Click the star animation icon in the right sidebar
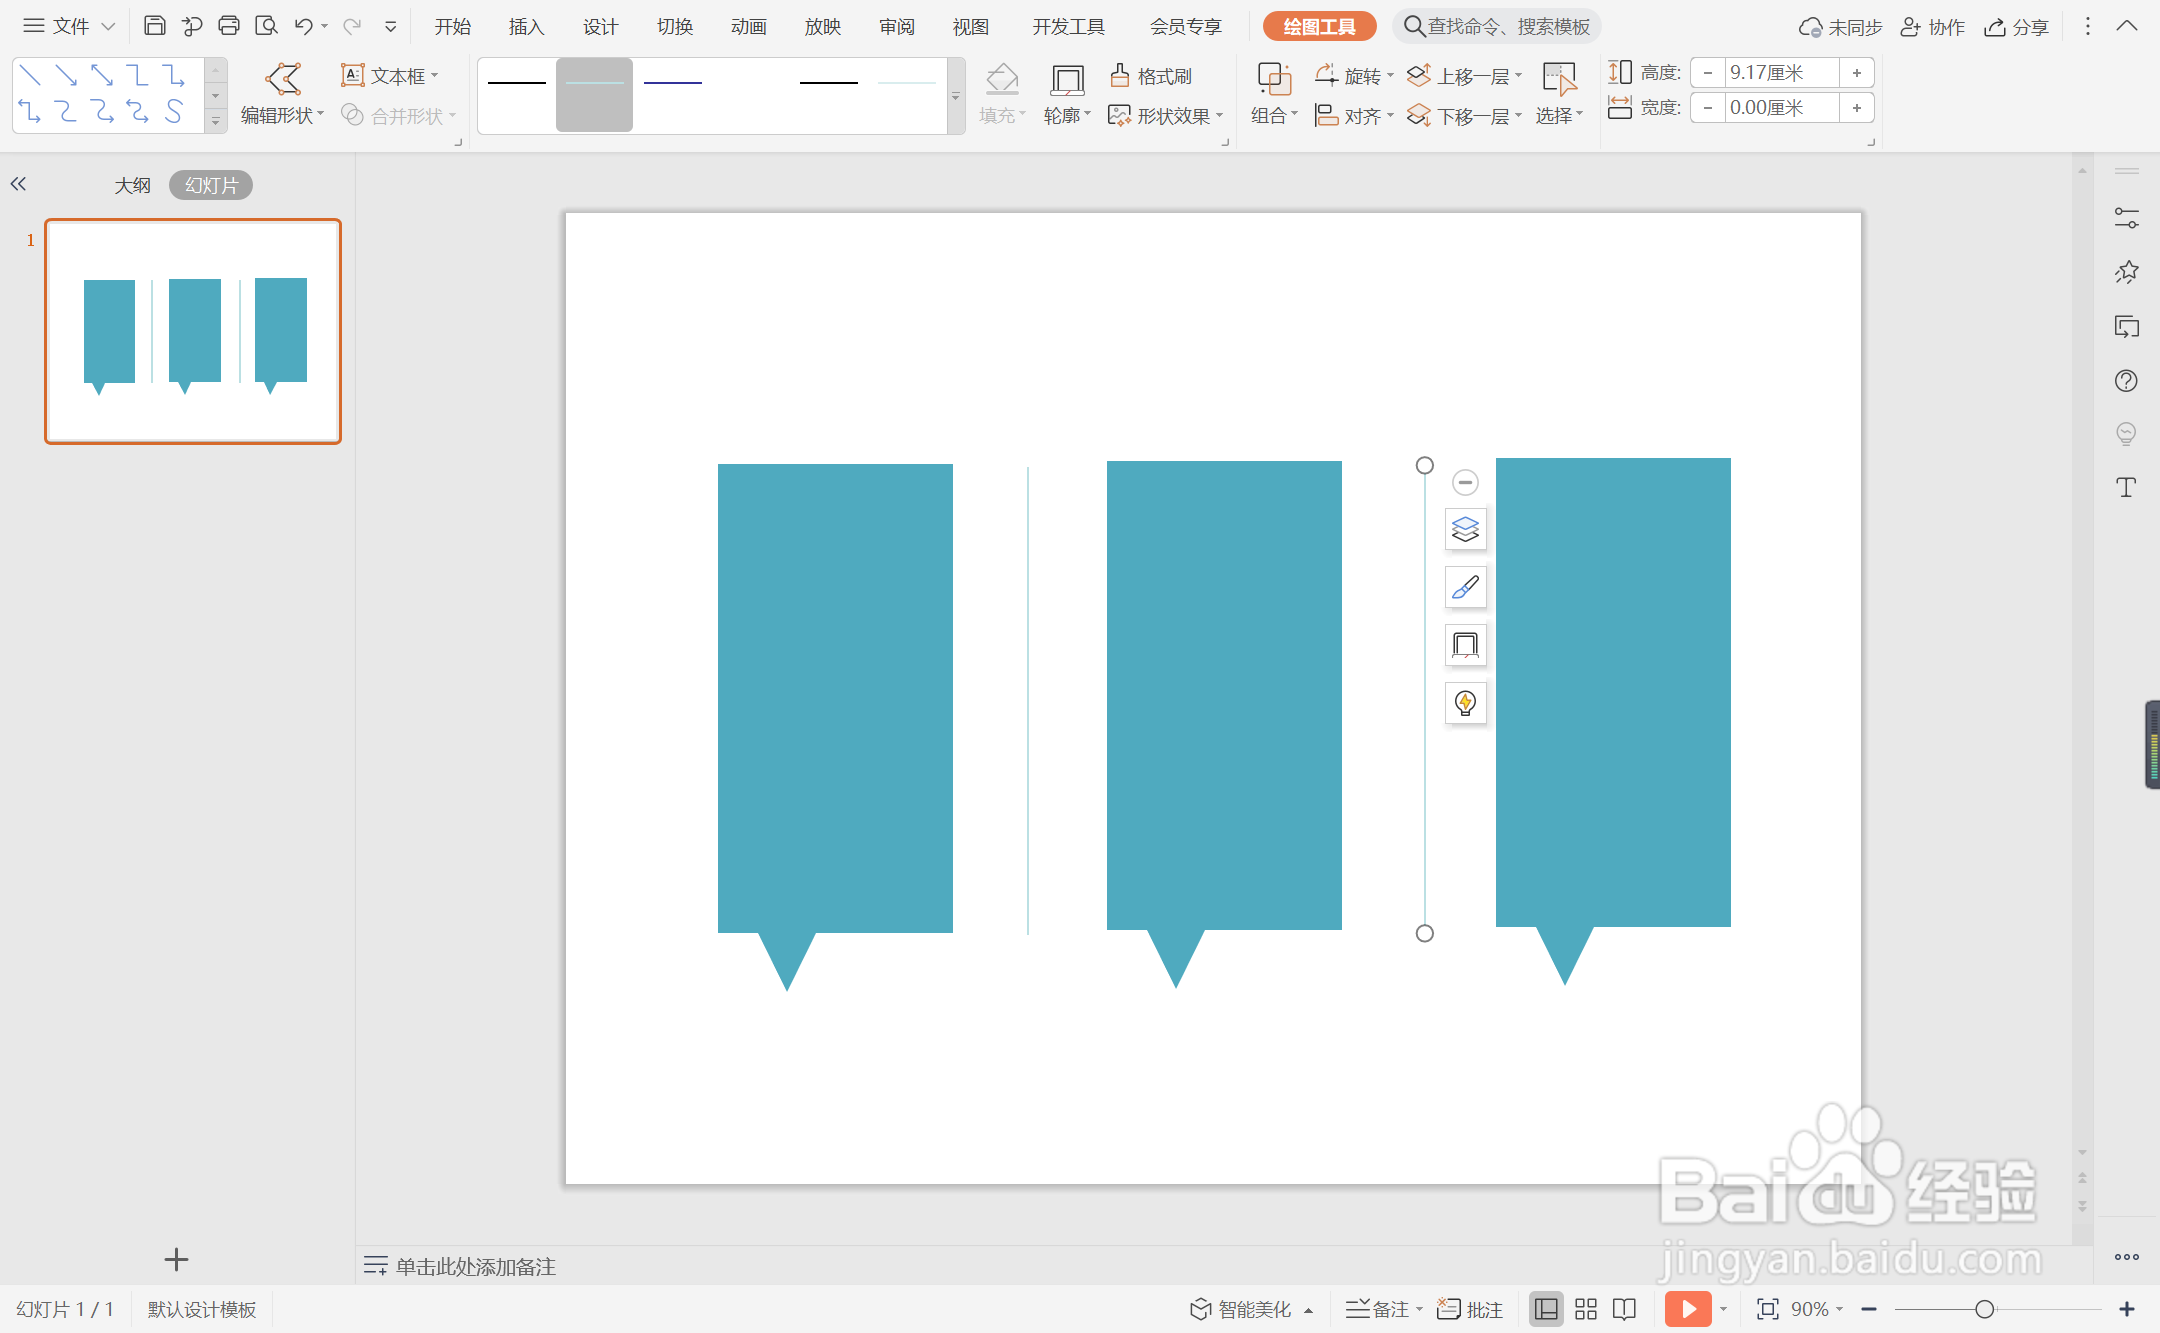This screenshot has height=1333, width=2160. (2126, 272)
